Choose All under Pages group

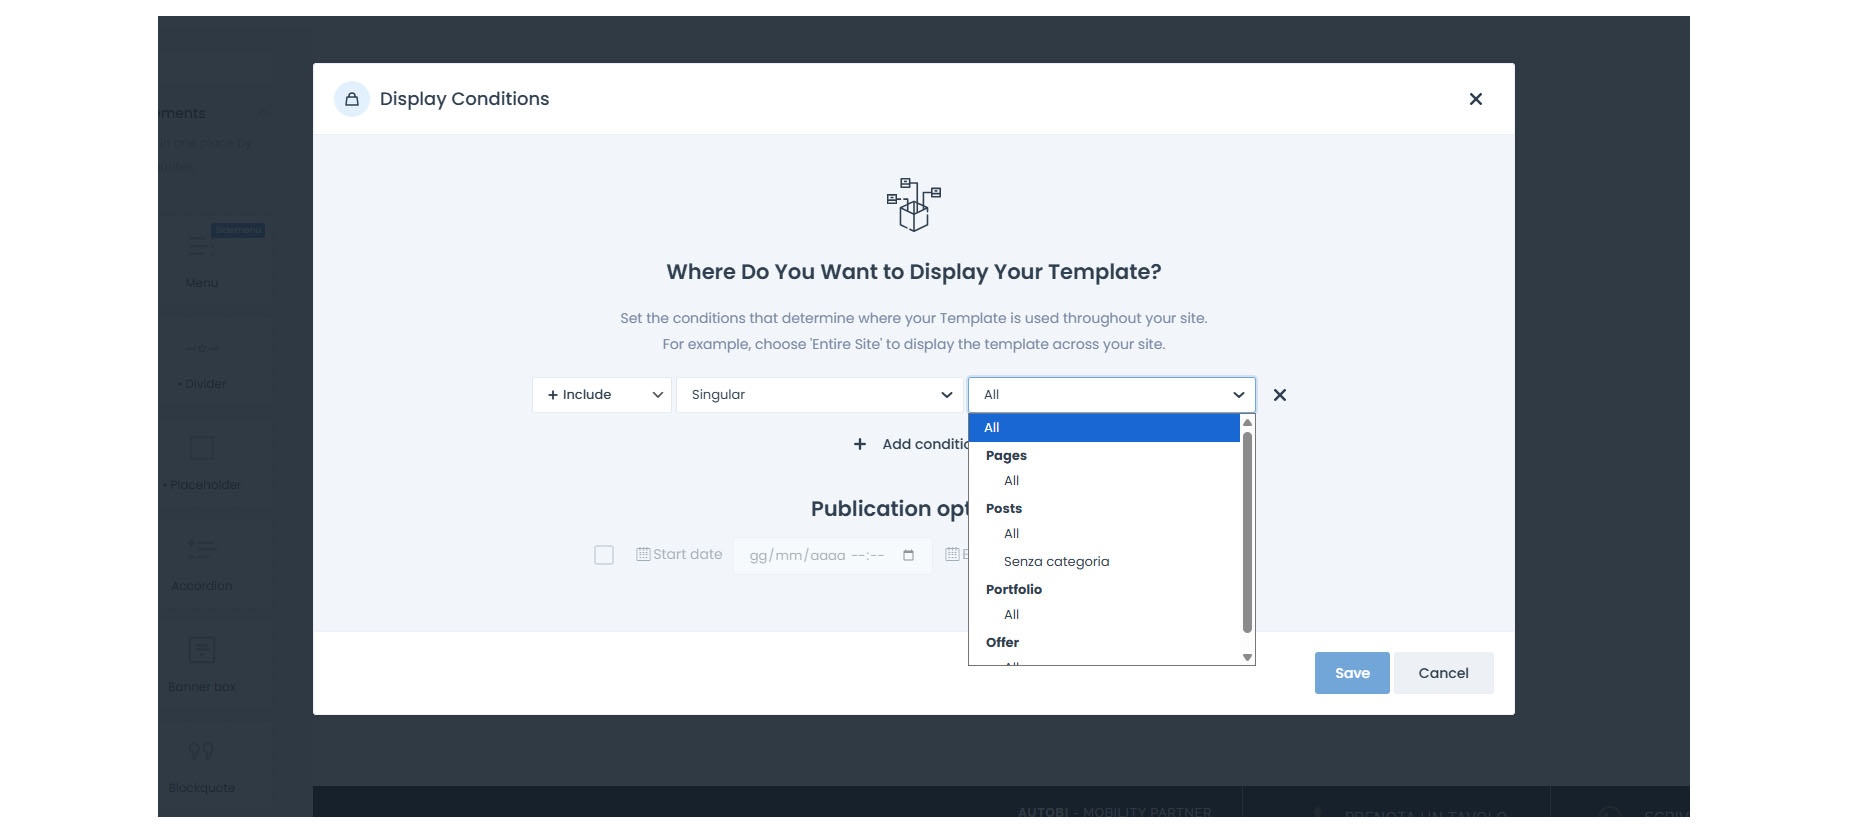1012,481
